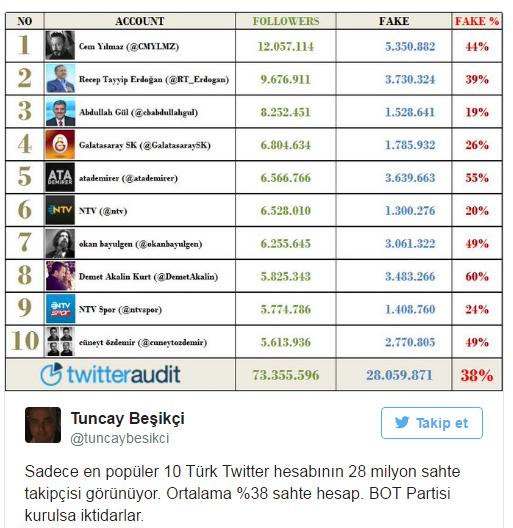Click cüneyt özdemir four-face avatar

(60, 342)
